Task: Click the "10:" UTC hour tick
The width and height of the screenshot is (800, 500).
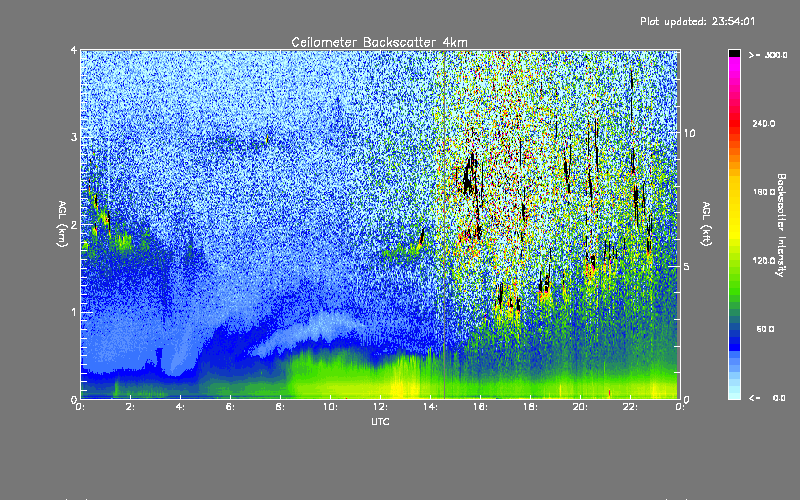Action: (330, 407)
